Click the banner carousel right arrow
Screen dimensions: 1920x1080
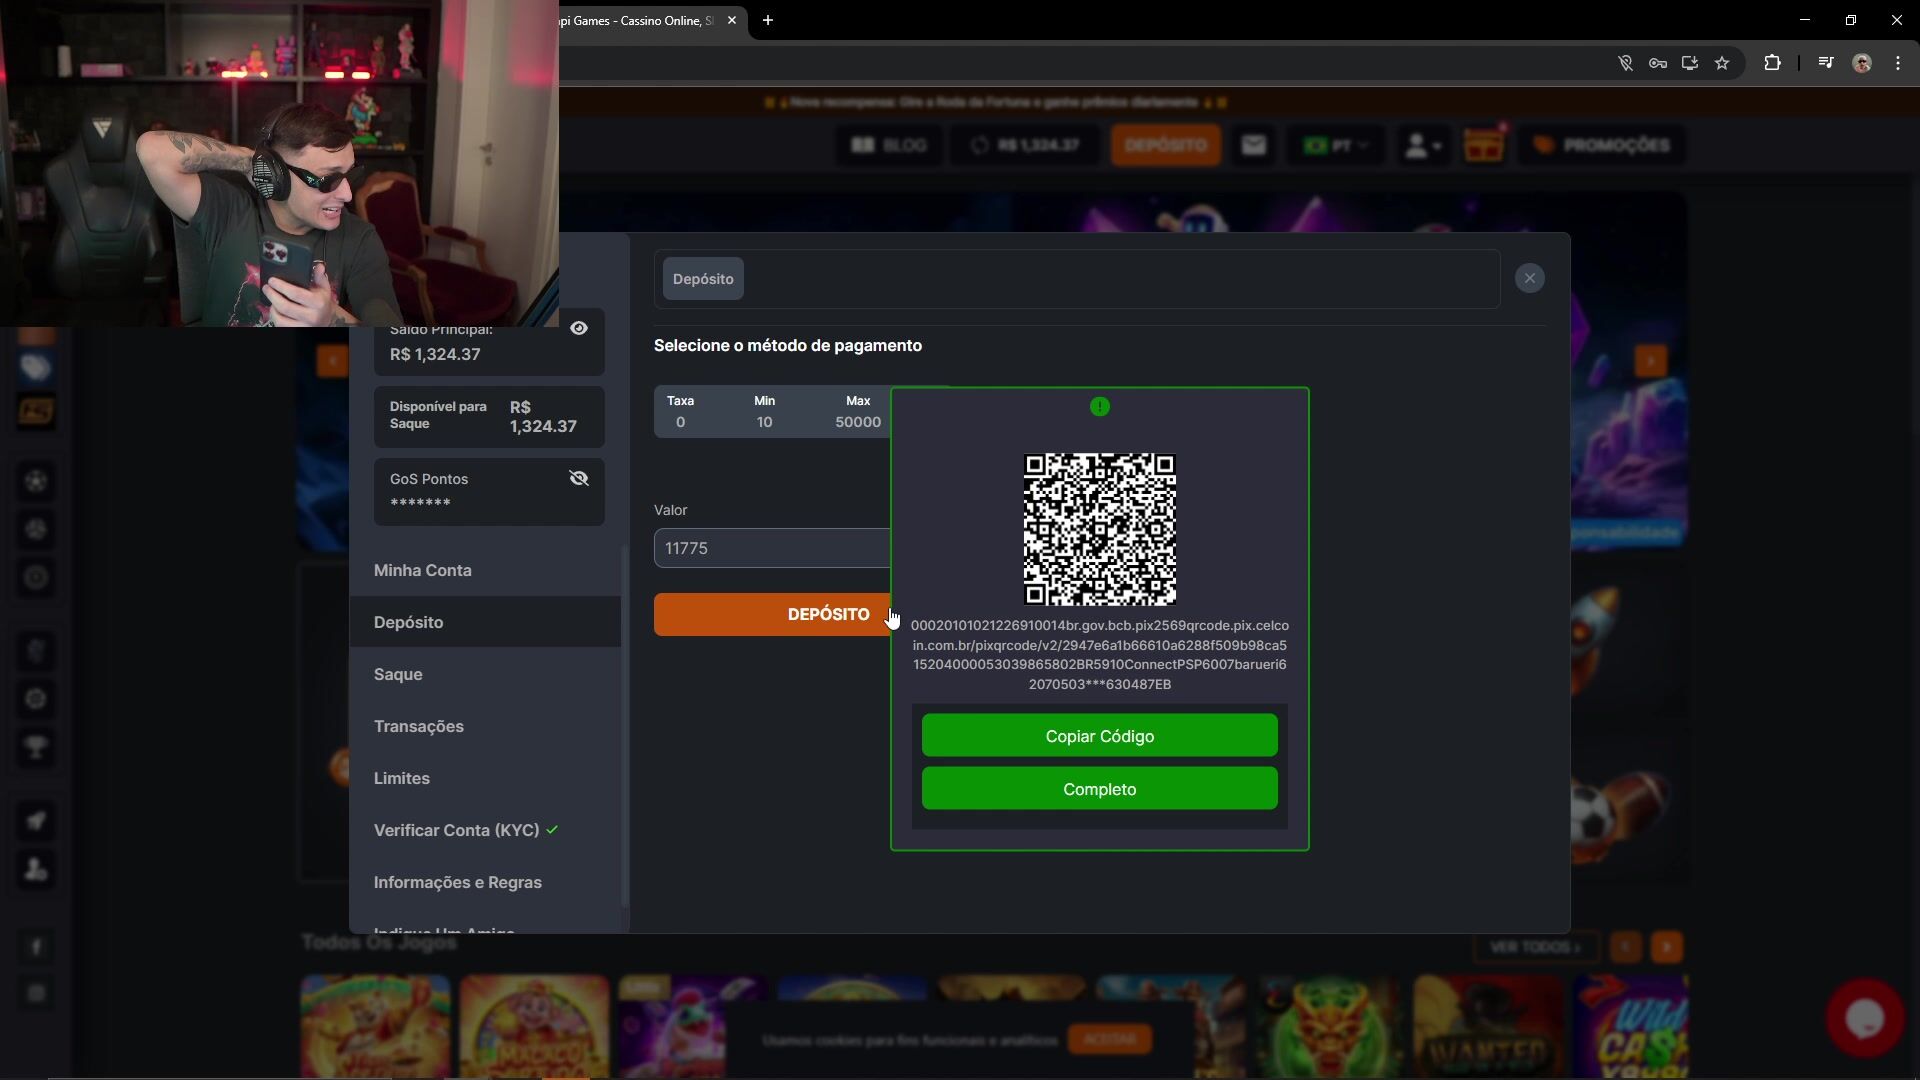click(x=1650, y=360)
